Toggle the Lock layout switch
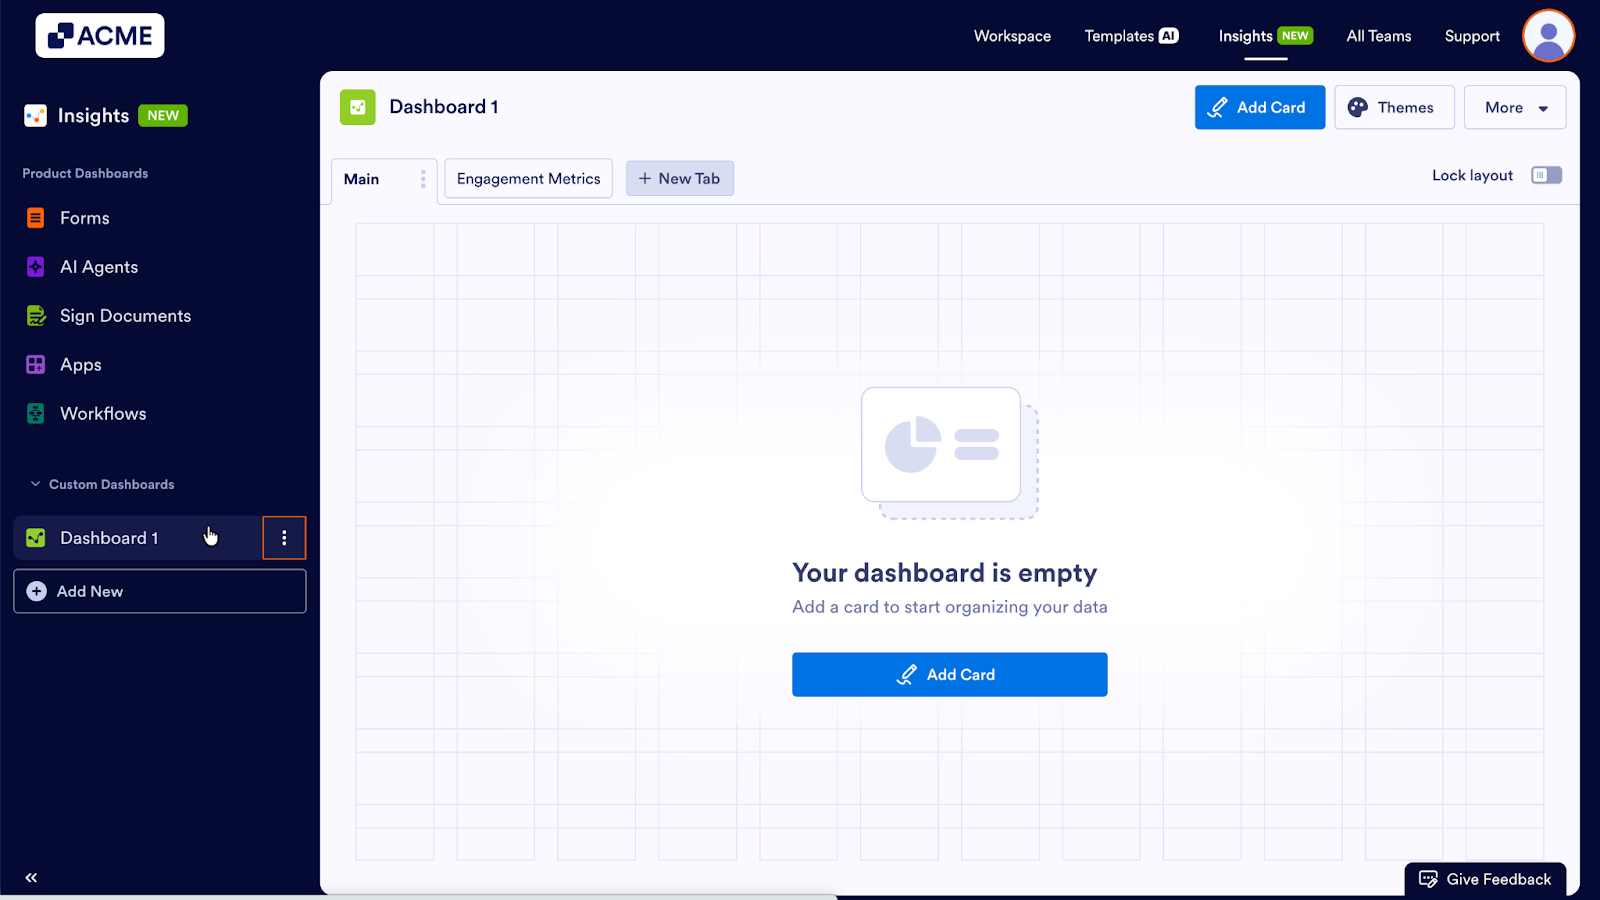This screenshot has width=1600, height=900. point(1546,174)
